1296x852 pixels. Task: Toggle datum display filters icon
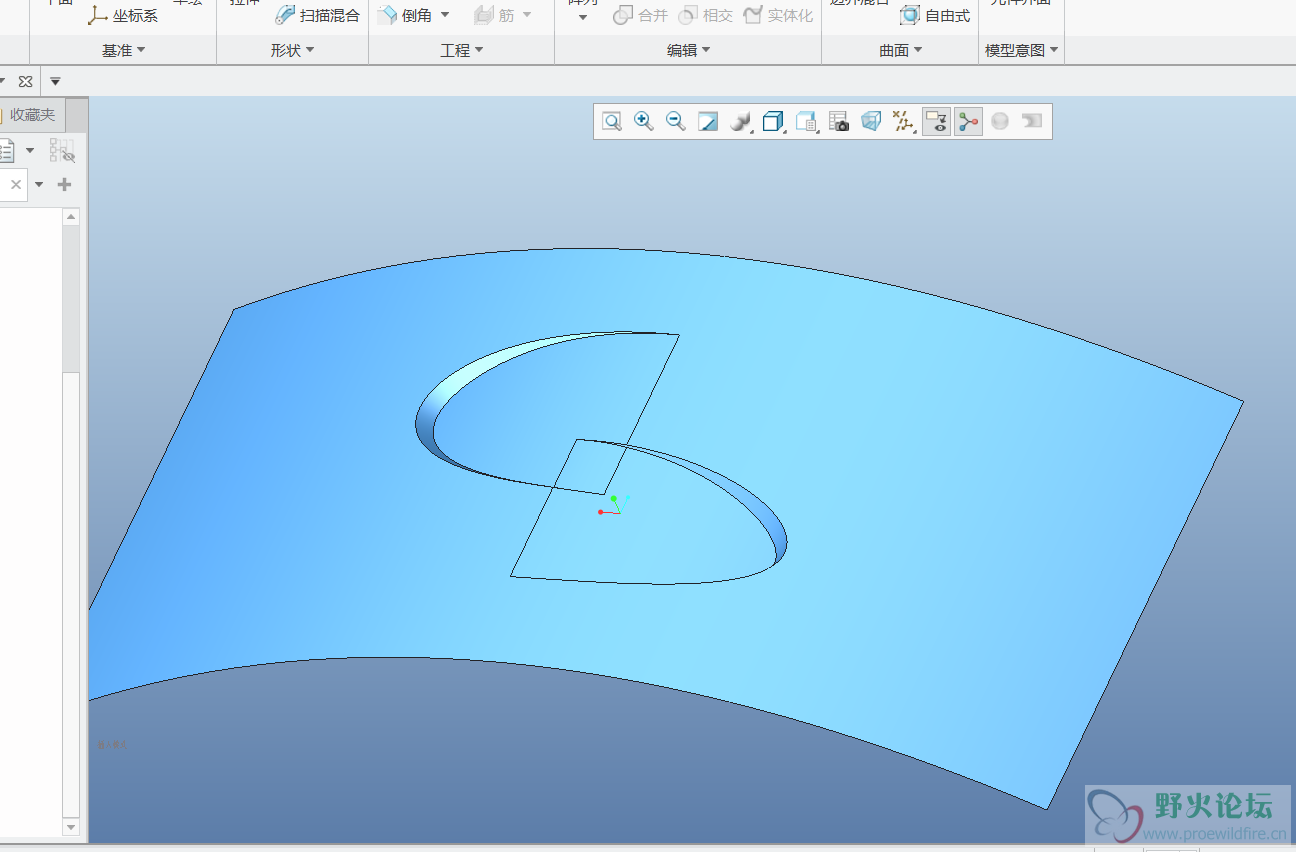click(904, 122)
